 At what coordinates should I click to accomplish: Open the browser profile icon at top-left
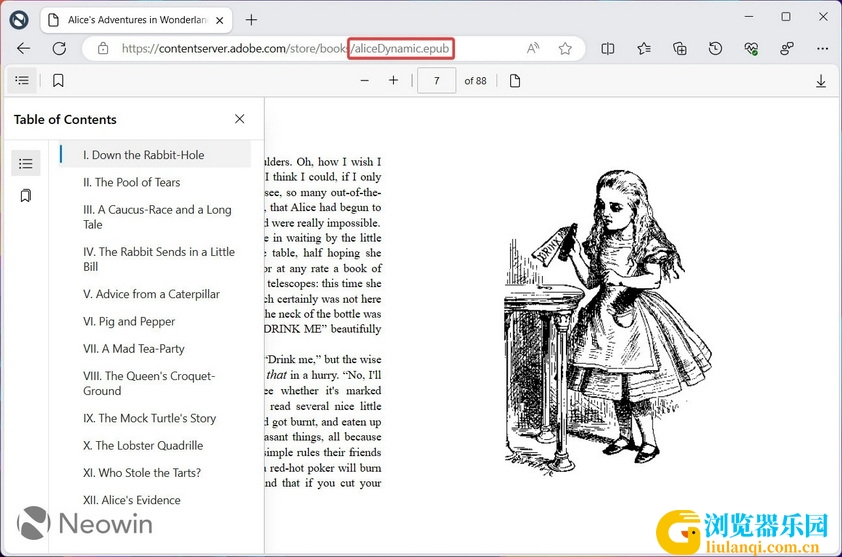pos(19,20)
